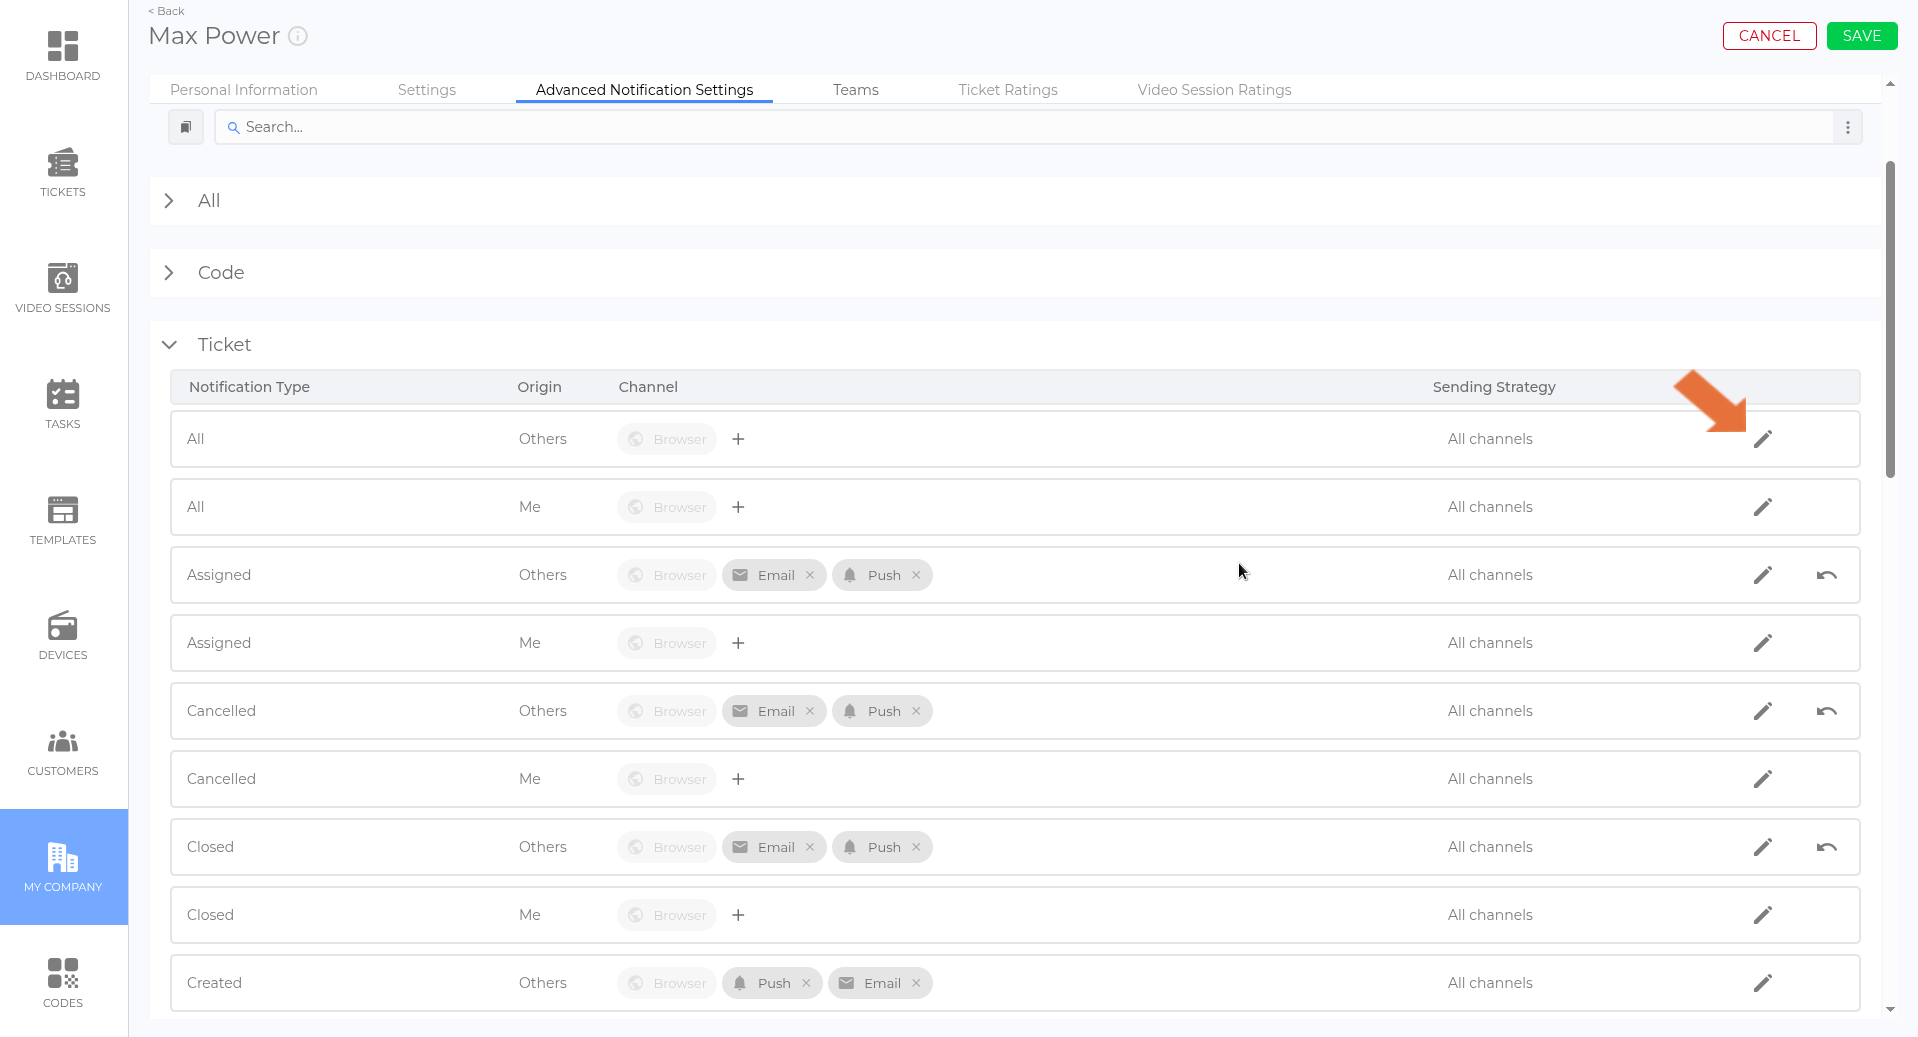Reset the Assigned Others row with undo icon
This screenshot has width=1918, height=1037.
coord(1826,575)
